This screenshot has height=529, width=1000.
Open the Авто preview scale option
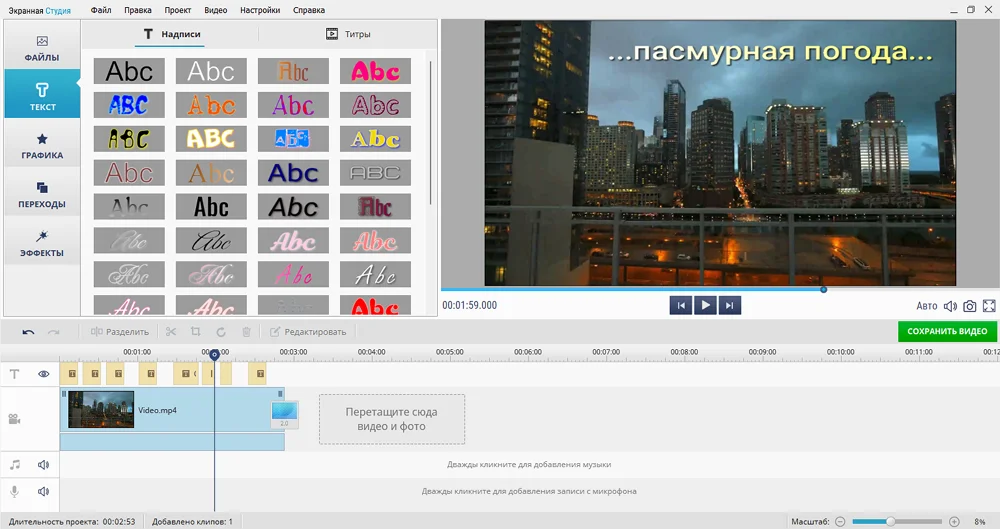pos(927,306)
